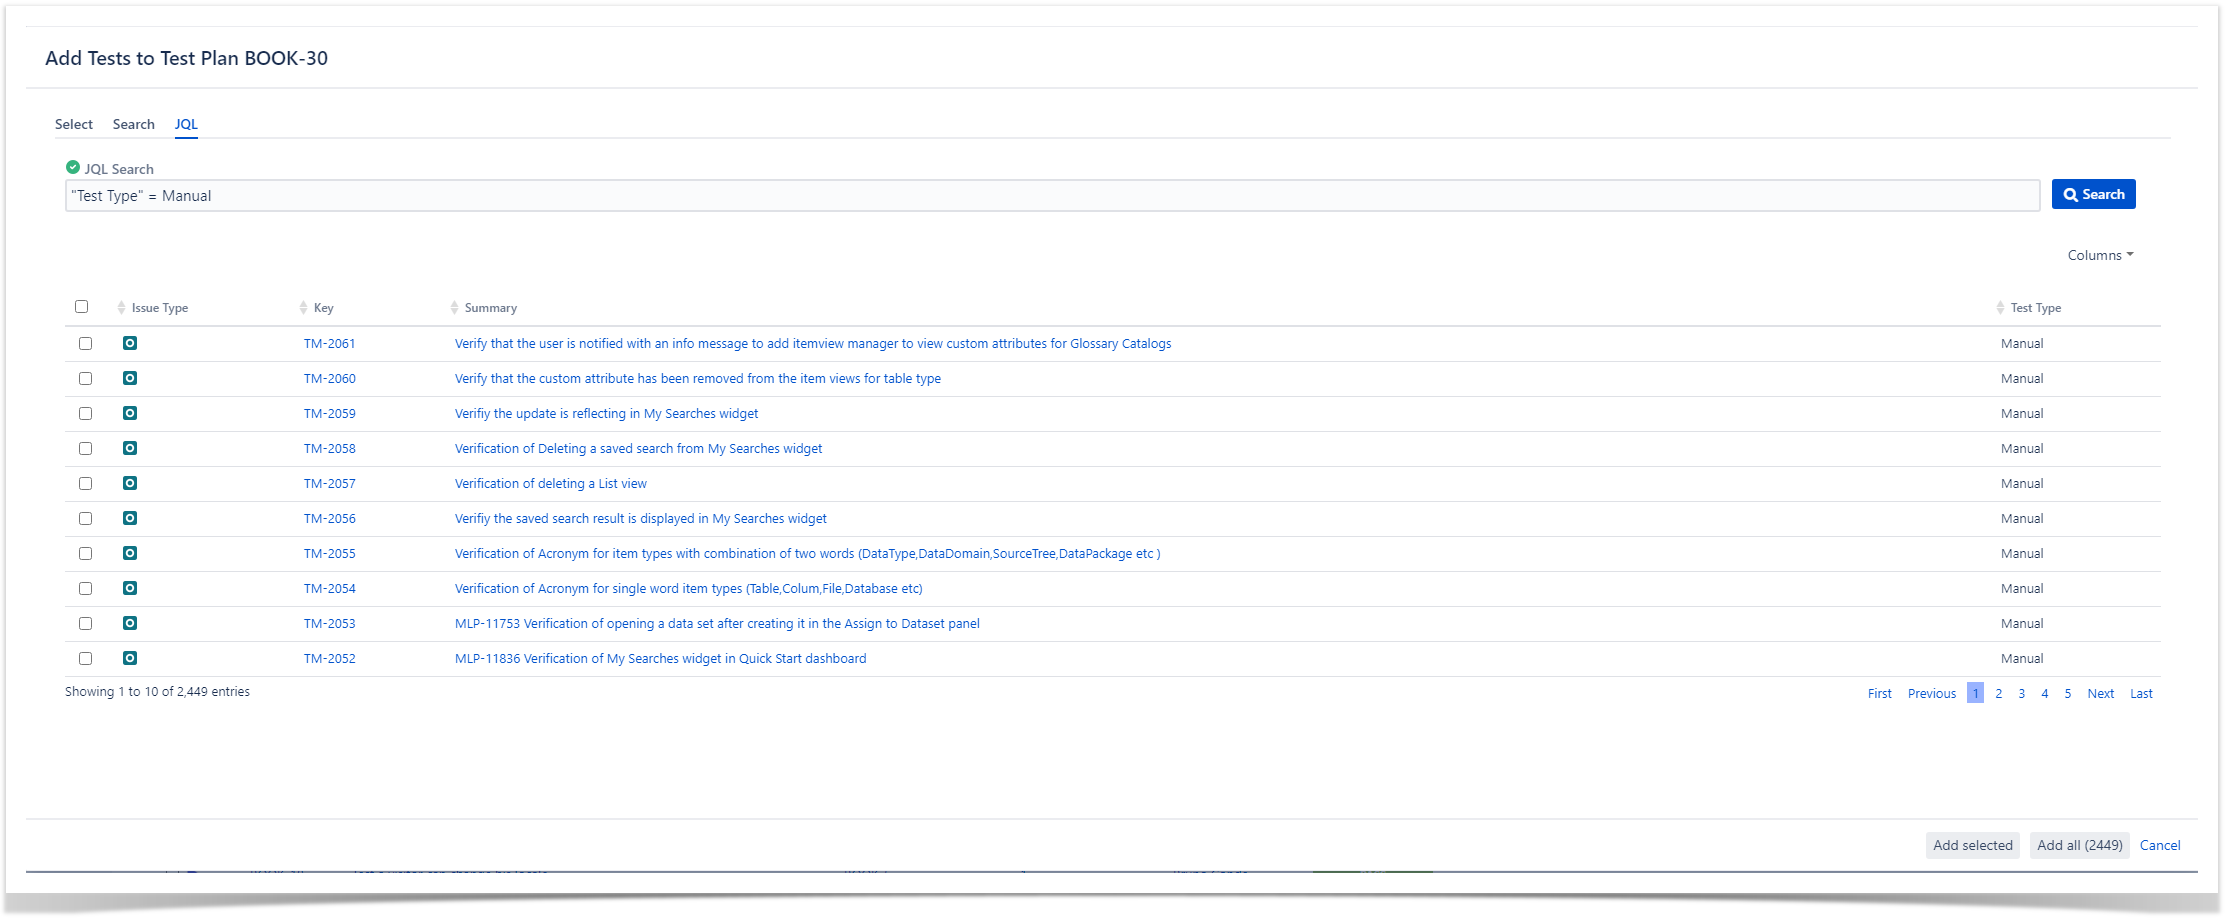Tick the select-all checkbox in table header
This screenshot has height=922, width=2232.
tap(82, 307)
